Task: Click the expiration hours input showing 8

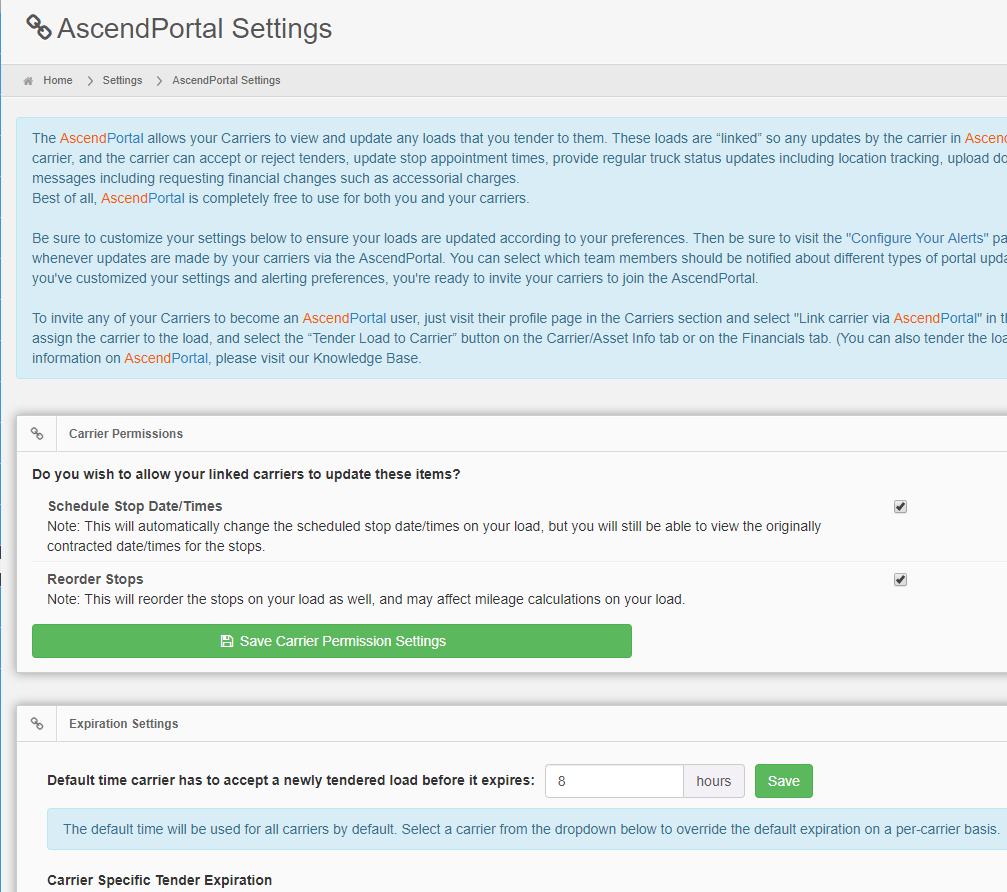Action: pos(614,781)
